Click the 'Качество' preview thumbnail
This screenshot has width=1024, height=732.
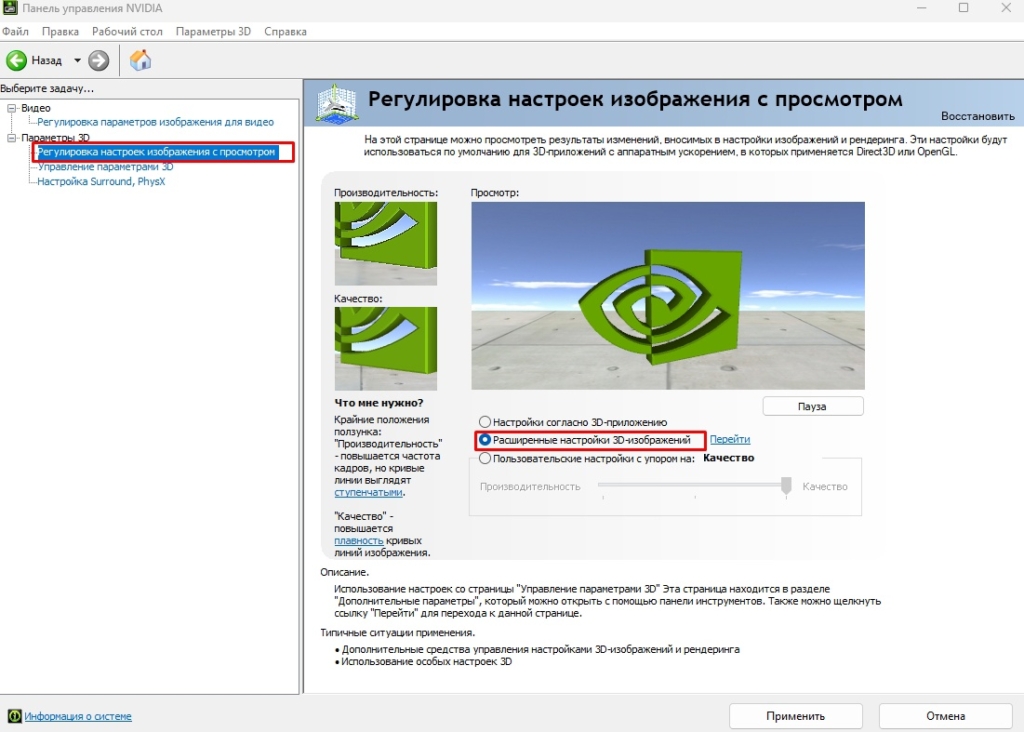click(386, 348)
